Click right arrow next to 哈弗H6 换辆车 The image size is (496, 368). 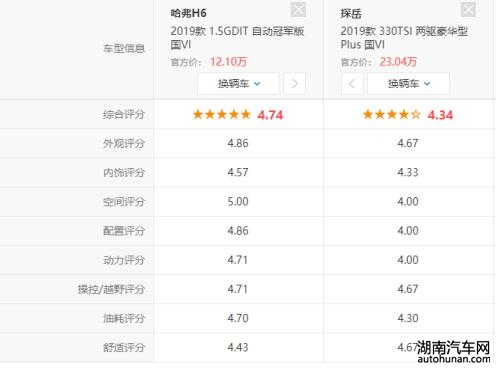pos(294,83)
